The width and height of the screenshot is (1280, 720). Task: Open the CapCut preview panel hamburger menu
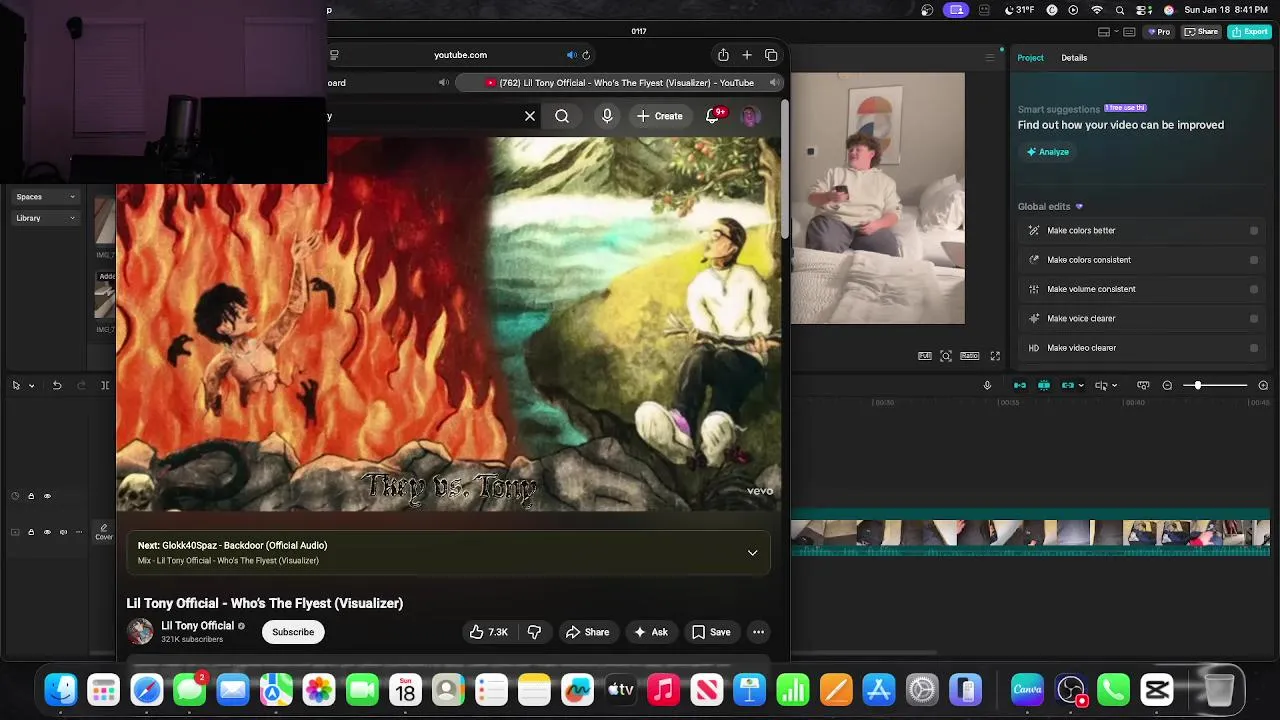coord(990,58)
